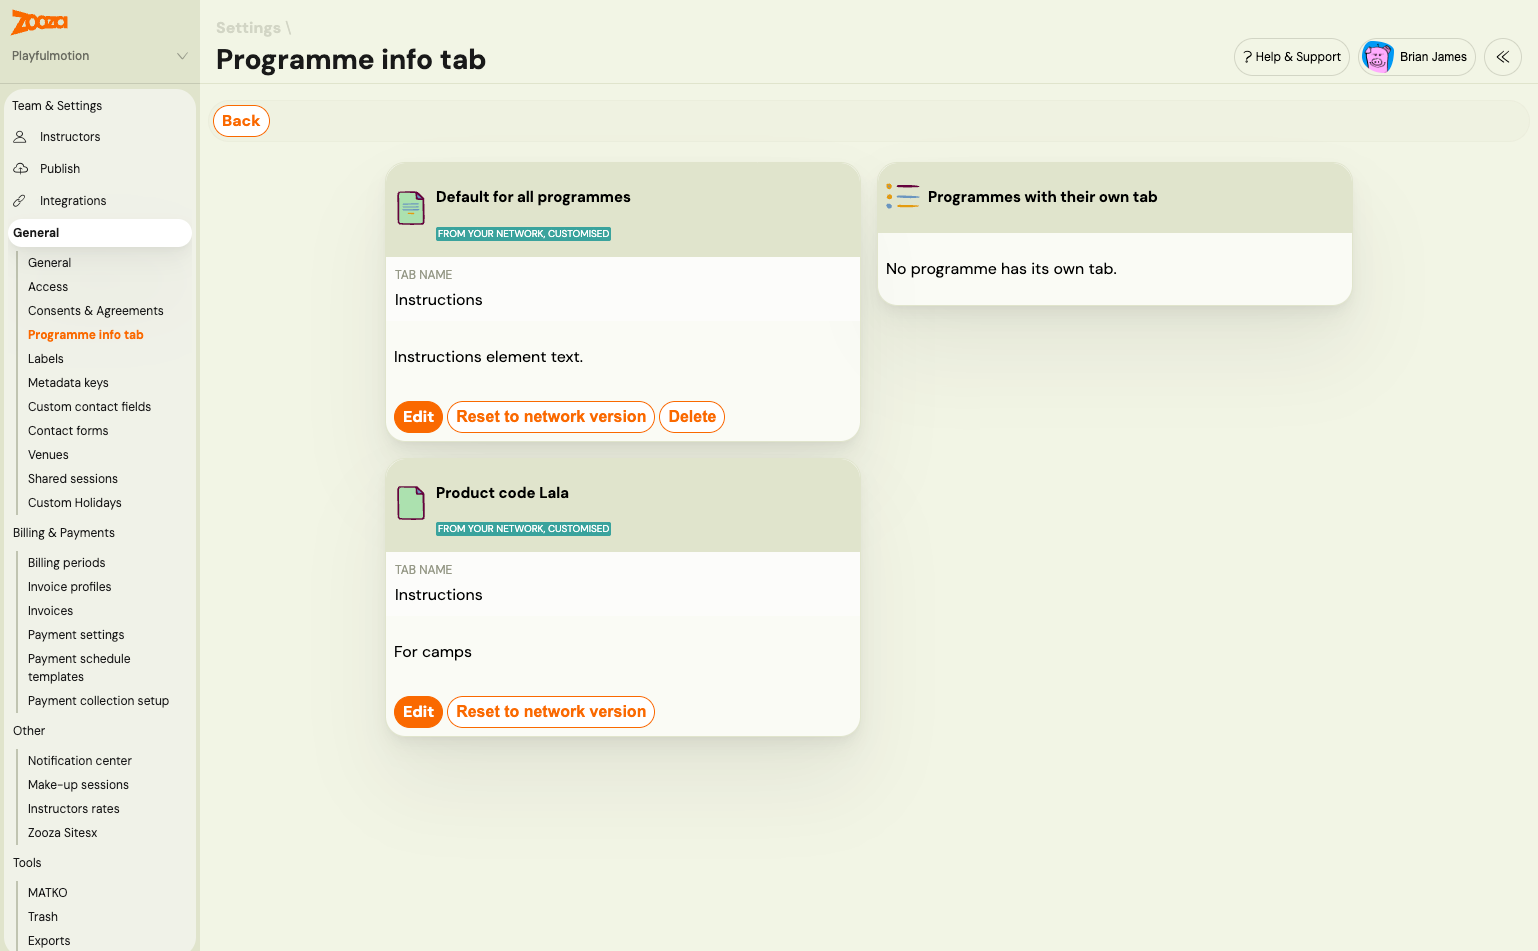Delete the Default for all programmes tab
Image resolution: width=1538 pixels, height=951 pixels.
pos(692,417)
